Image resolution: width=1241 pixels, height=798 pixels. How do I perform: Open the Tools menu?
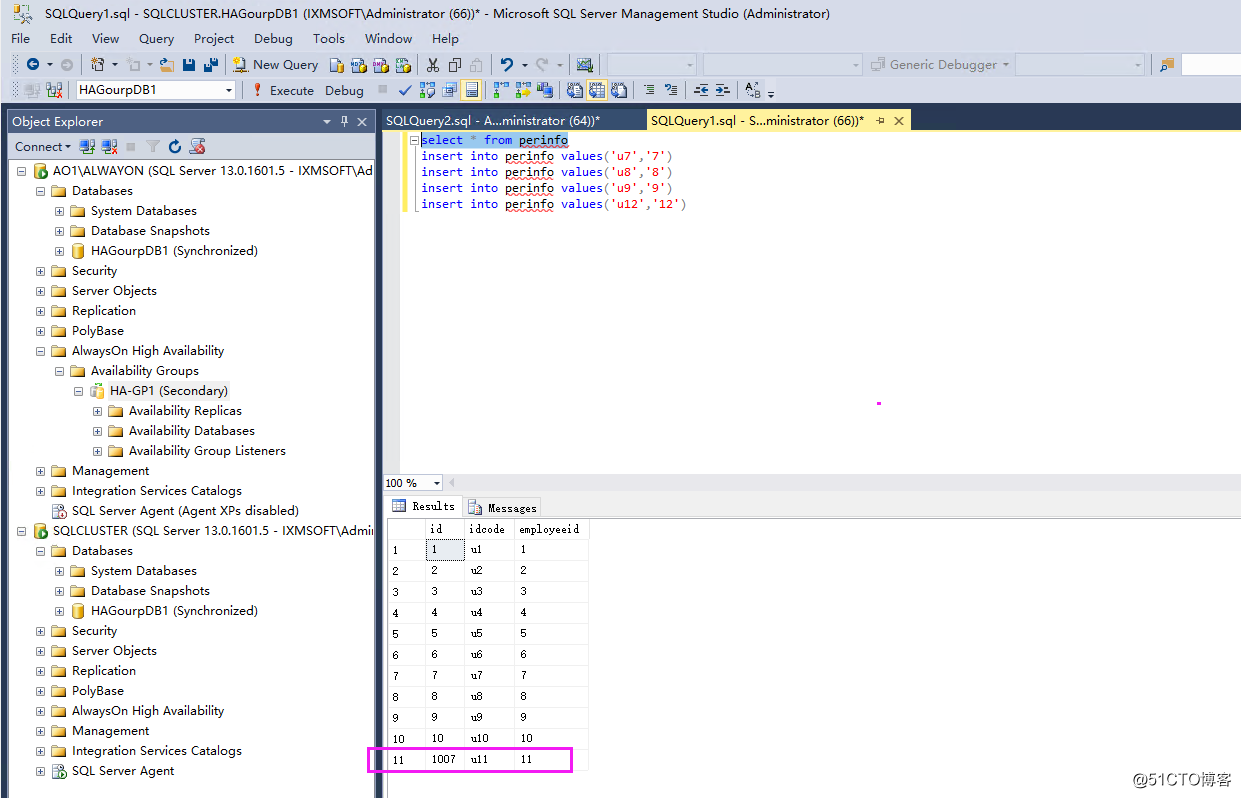tap(328, 38)
